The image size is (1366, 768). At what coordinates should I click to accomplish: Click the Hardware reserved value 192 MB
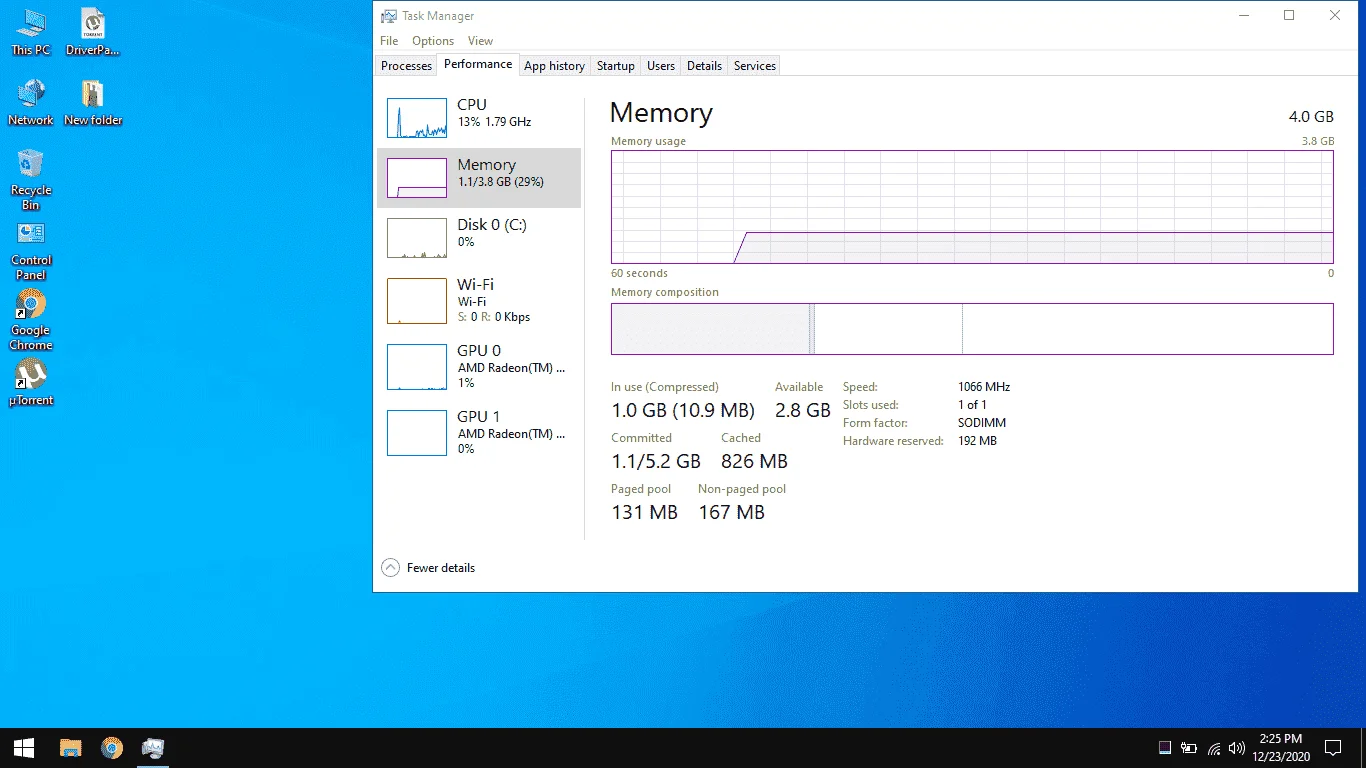(977, 441)
